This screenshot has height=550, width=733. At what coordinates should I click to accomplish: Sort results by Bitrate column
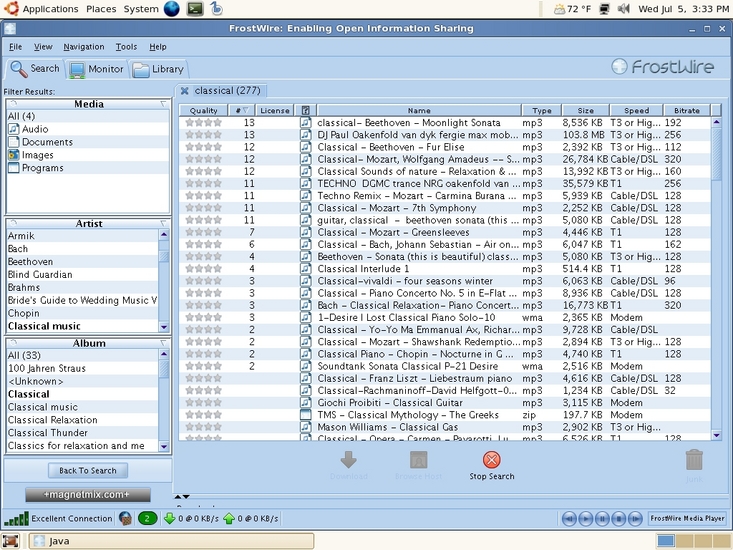pyautogui.click(x=687, y=110)
